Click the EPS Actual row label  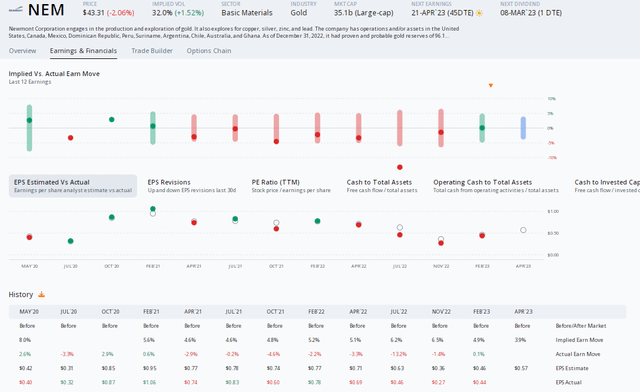click(569, 383)
